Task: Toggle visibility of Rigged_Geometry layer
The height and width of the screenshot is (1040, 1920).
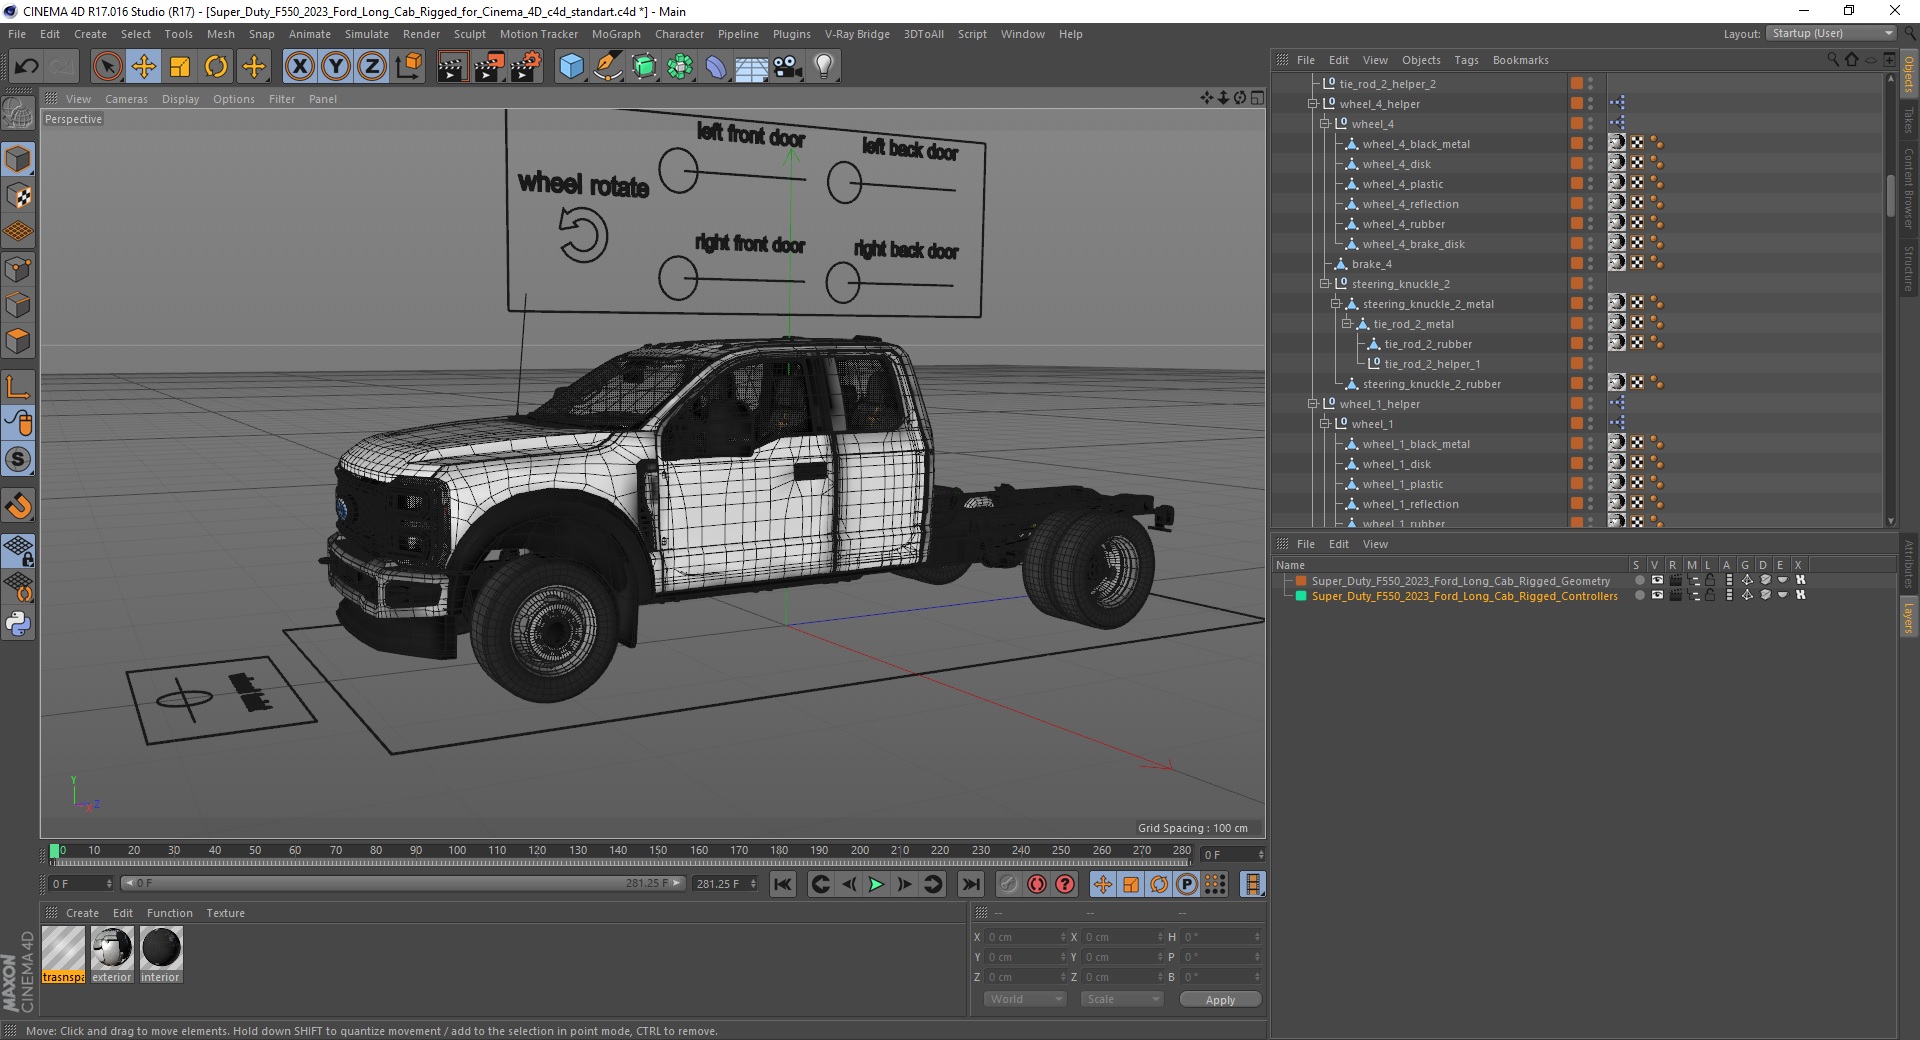Action: [x=1657, y=580]
